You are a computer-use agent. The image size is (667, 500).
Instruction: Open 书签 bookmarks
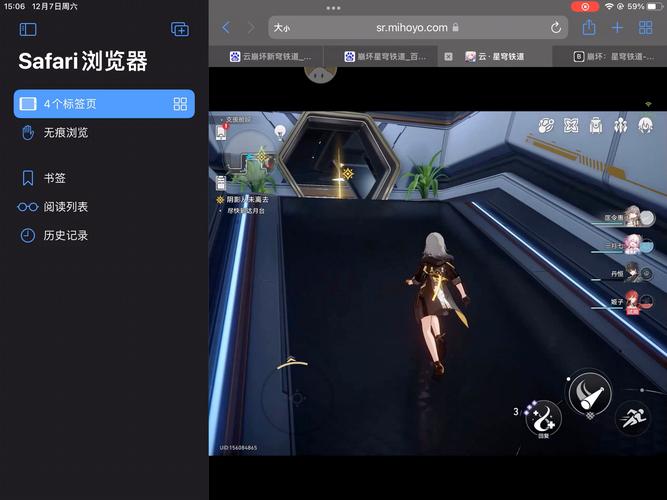pyautogui.click(x=104, y=178)
